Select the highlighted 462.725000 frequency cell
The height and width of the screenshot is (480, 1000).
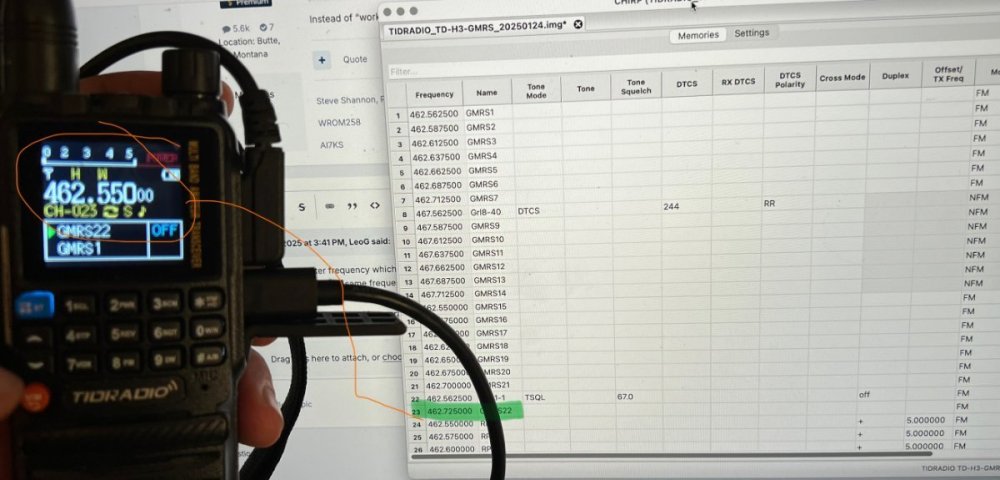tap(451, 411)
